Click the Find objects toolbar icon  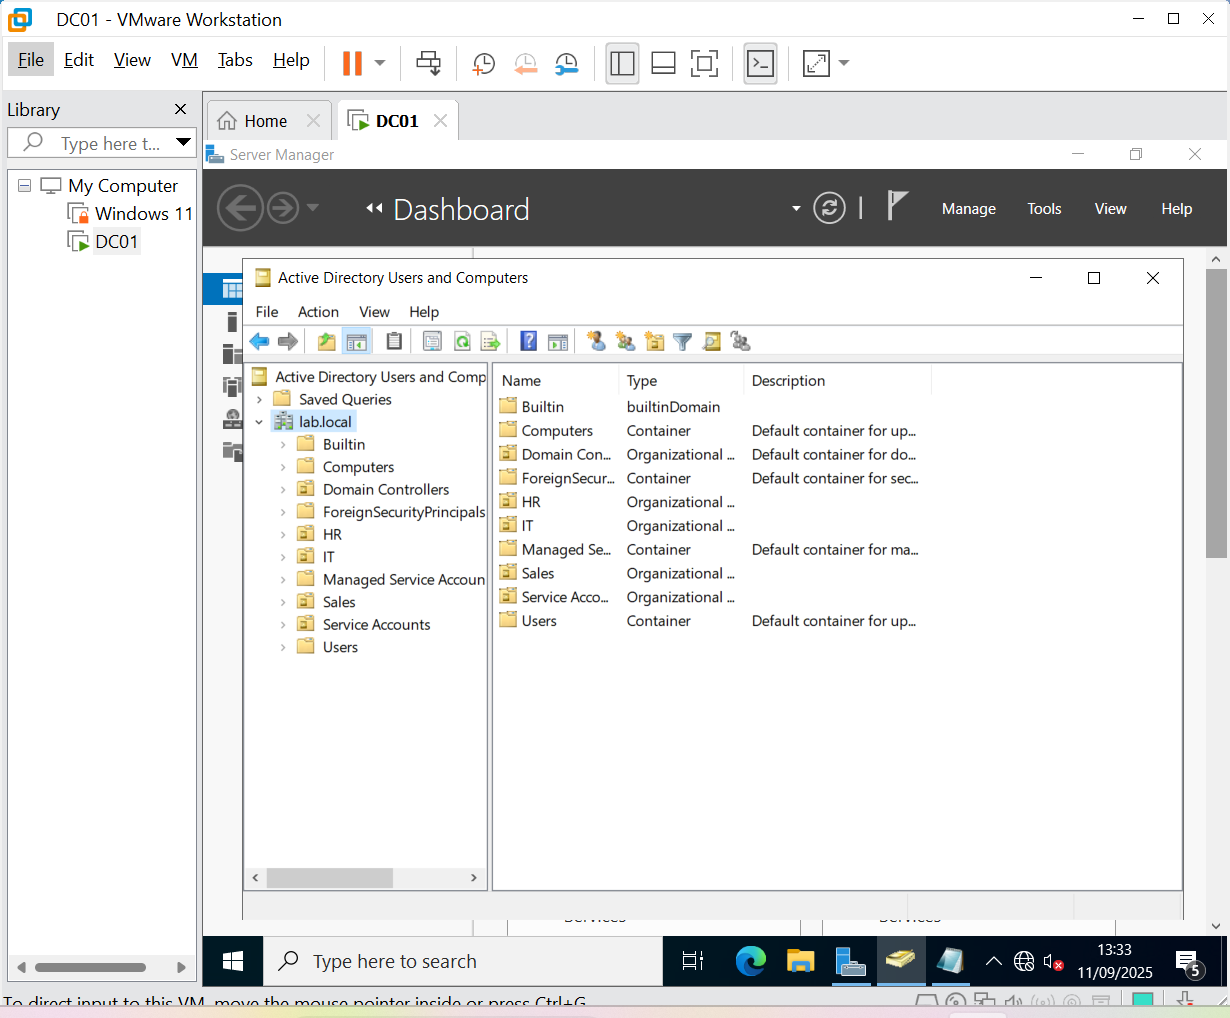click(711, 341)
